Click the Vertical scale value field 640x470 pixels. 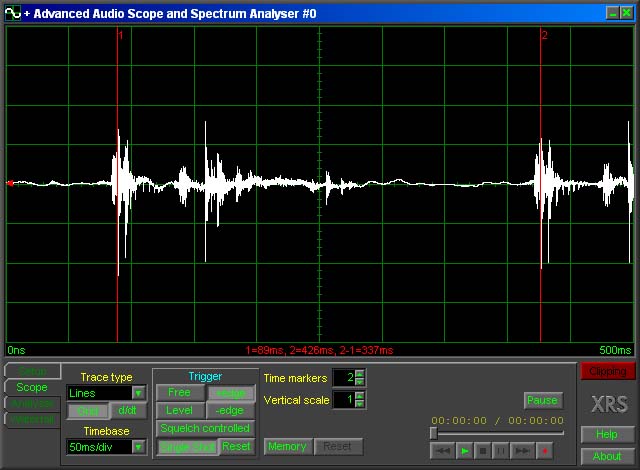pos(344,400)
